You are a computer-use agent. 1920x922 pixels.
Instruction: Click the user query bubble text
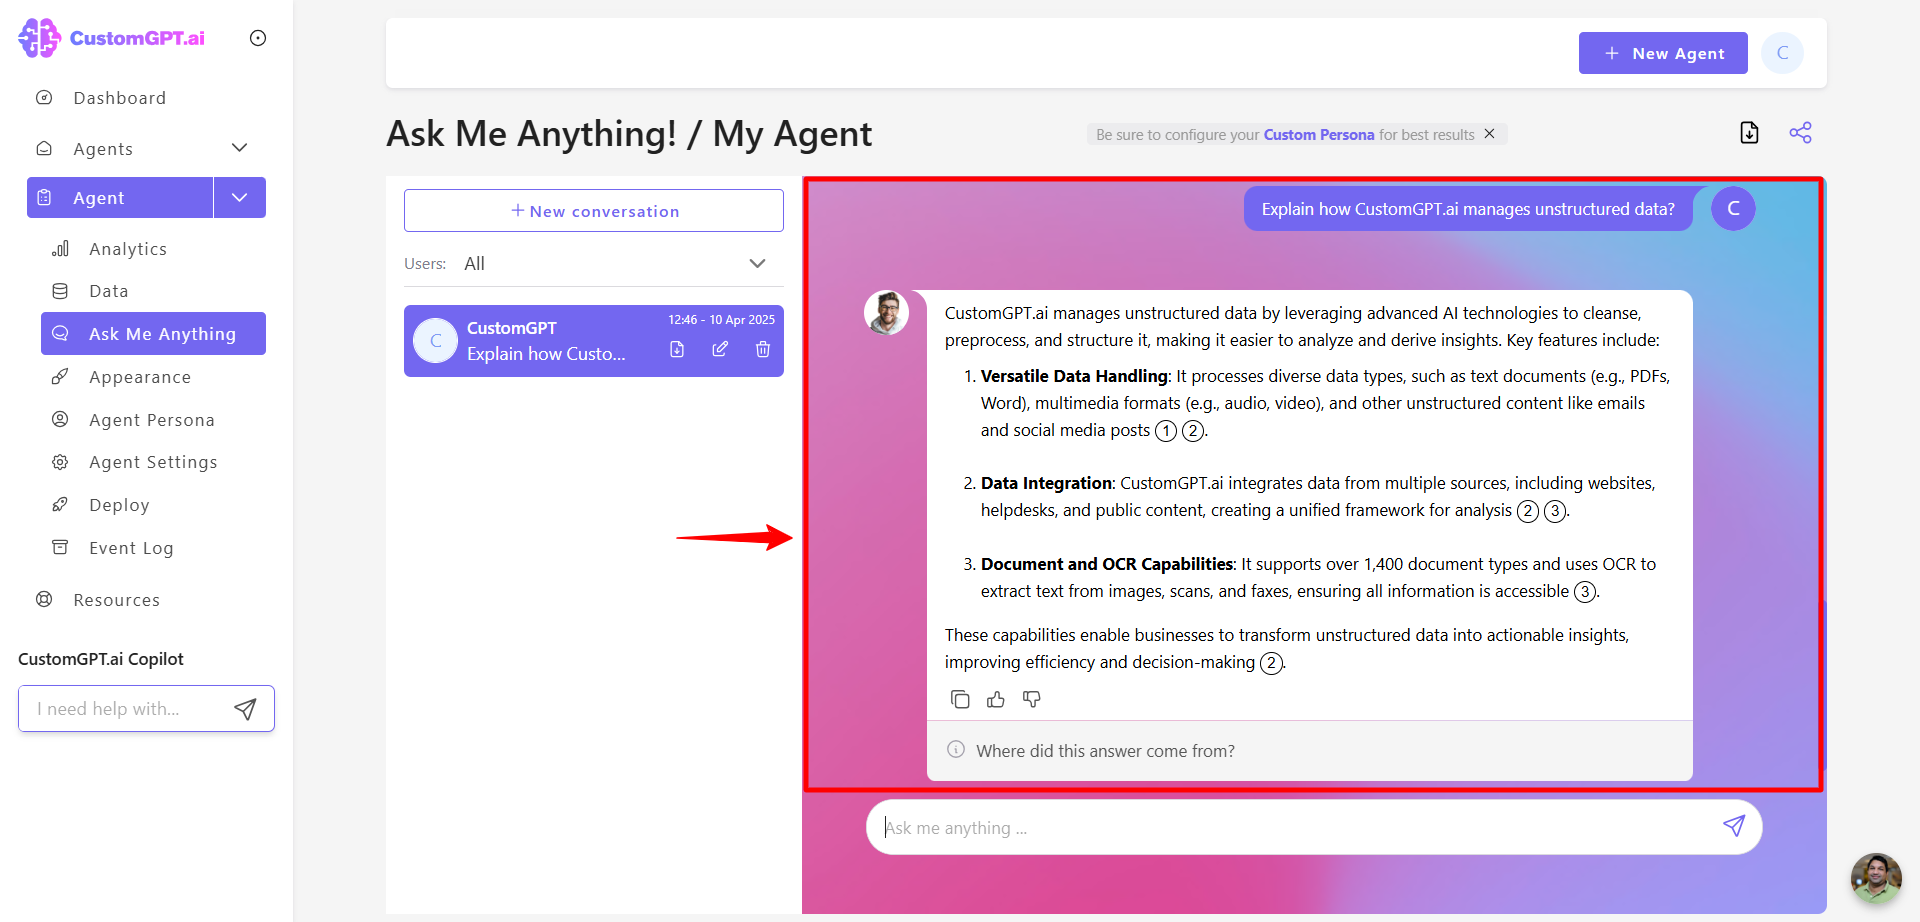pos(1468,209)
